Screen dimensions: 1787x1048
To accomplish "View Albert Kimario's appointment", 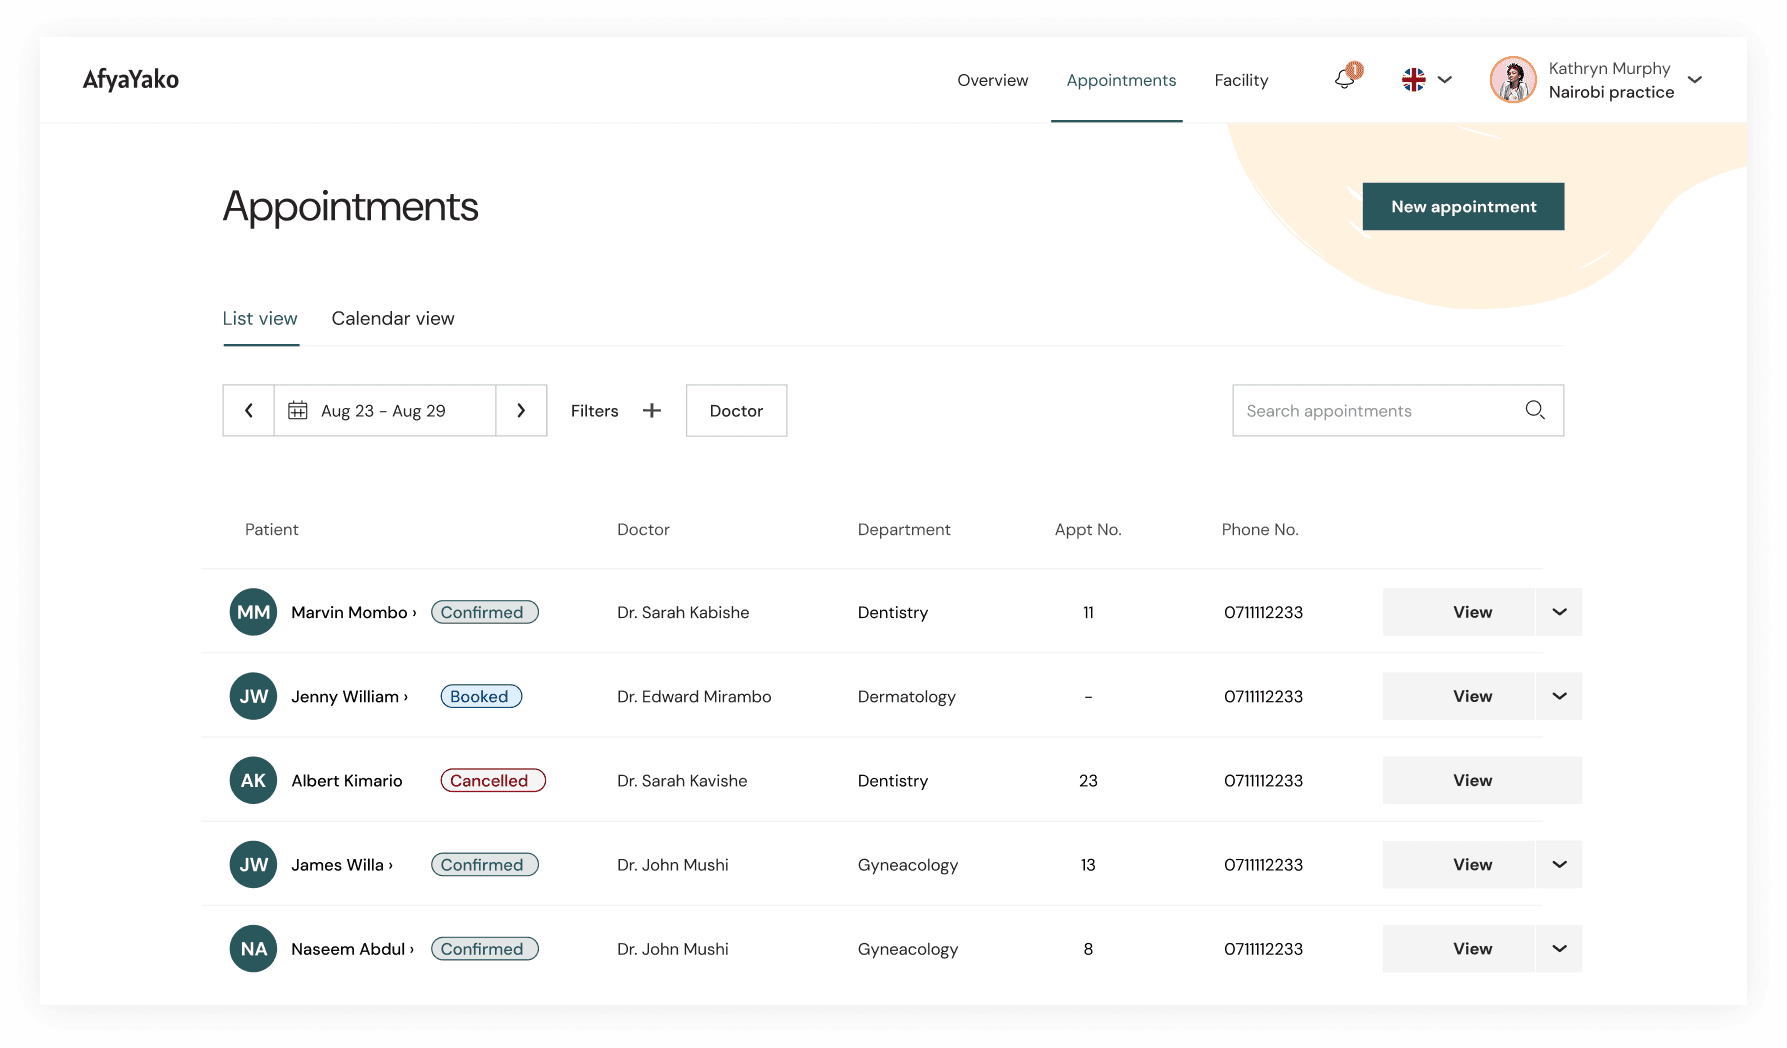I will click(x=1482, y=780).
